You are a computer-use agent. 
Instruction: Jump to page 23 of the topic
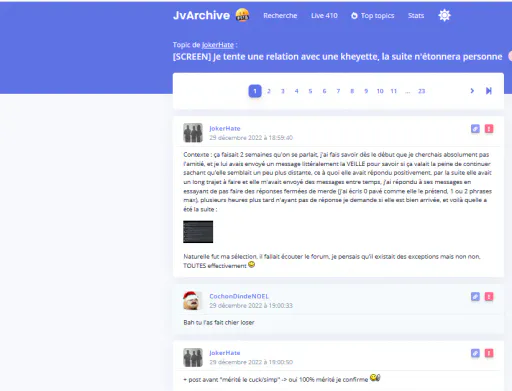pos(422,91)
